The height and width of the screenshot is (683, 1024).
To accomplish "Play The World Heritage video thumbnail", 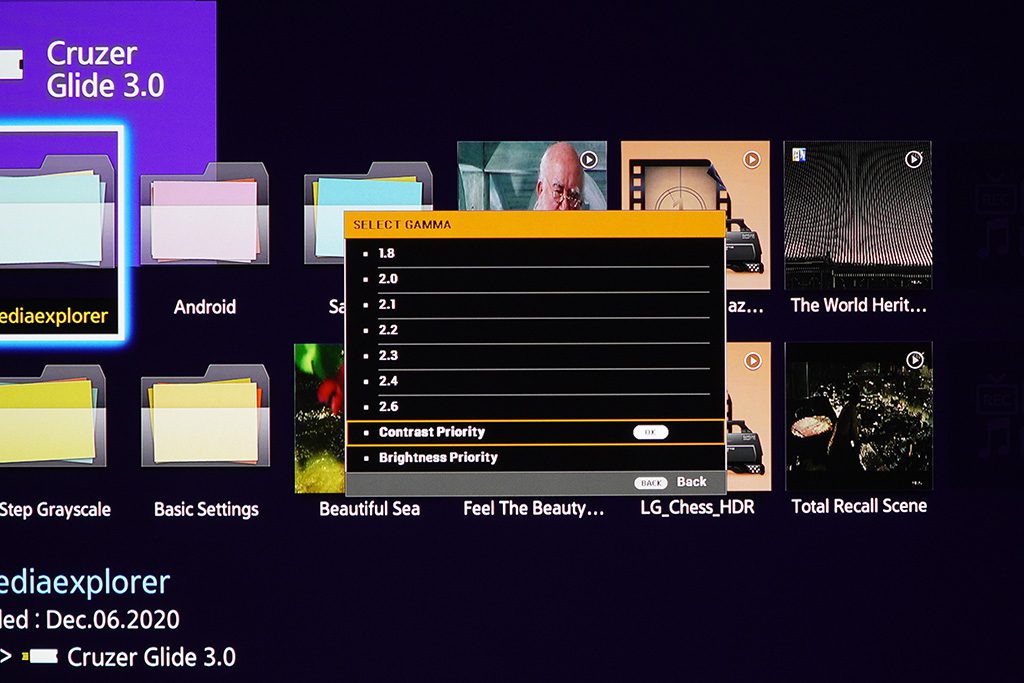I will click(x=857, y=215).
